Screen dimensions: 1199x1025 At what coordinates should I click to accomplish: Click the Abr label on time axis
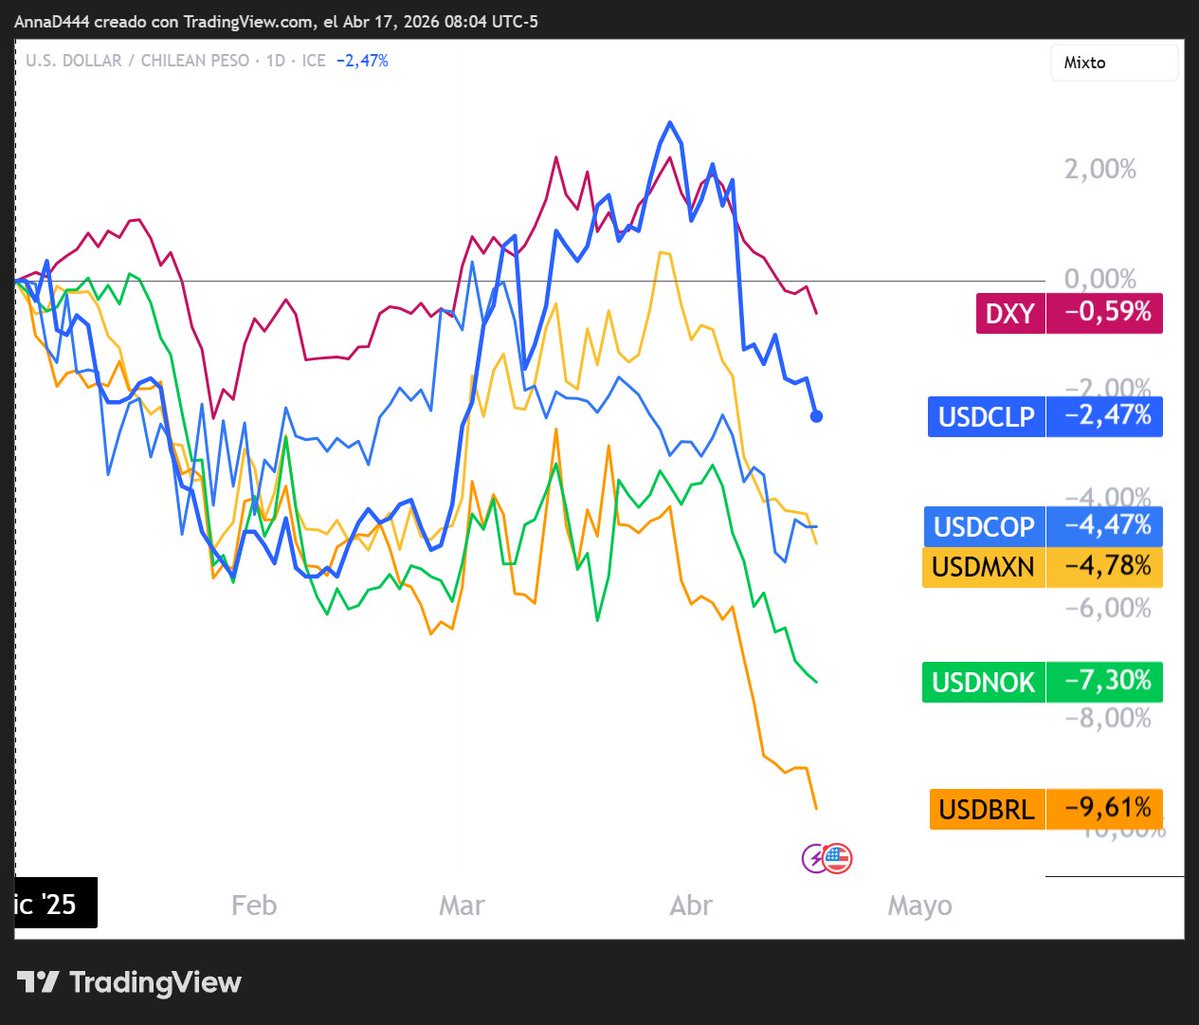691,906
